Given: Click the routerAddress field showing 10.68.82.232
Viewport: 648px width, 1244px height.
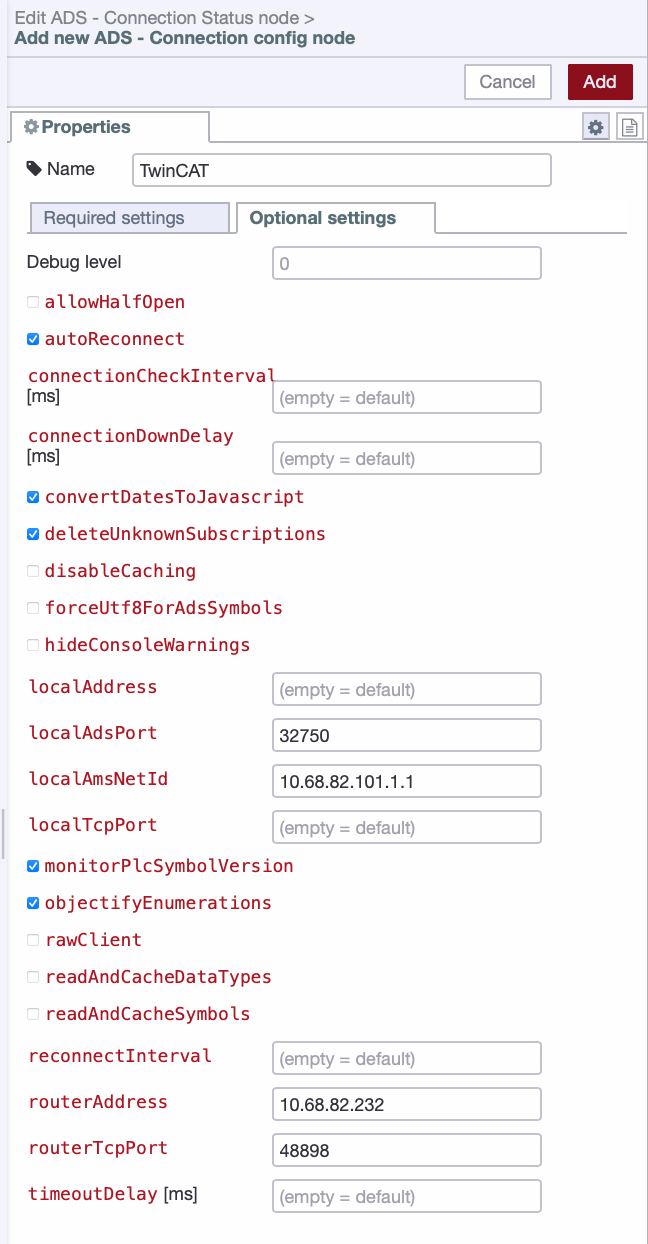Looking at the screenshot, I should (406, 1103).
